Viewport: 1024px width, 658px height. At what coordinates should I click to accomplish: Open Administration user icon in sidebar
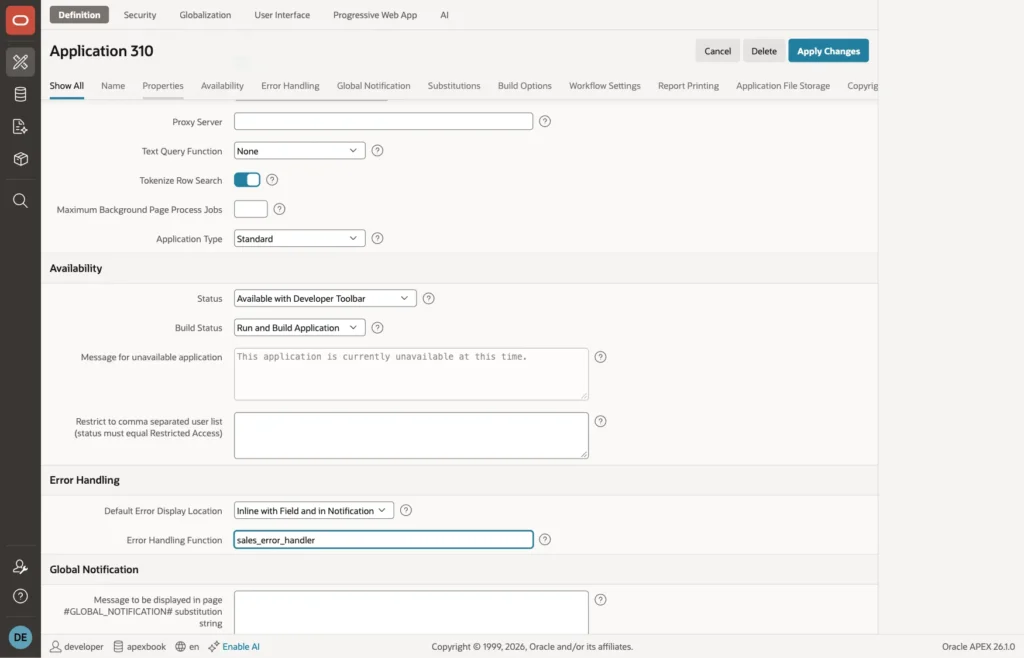point(20,567)
